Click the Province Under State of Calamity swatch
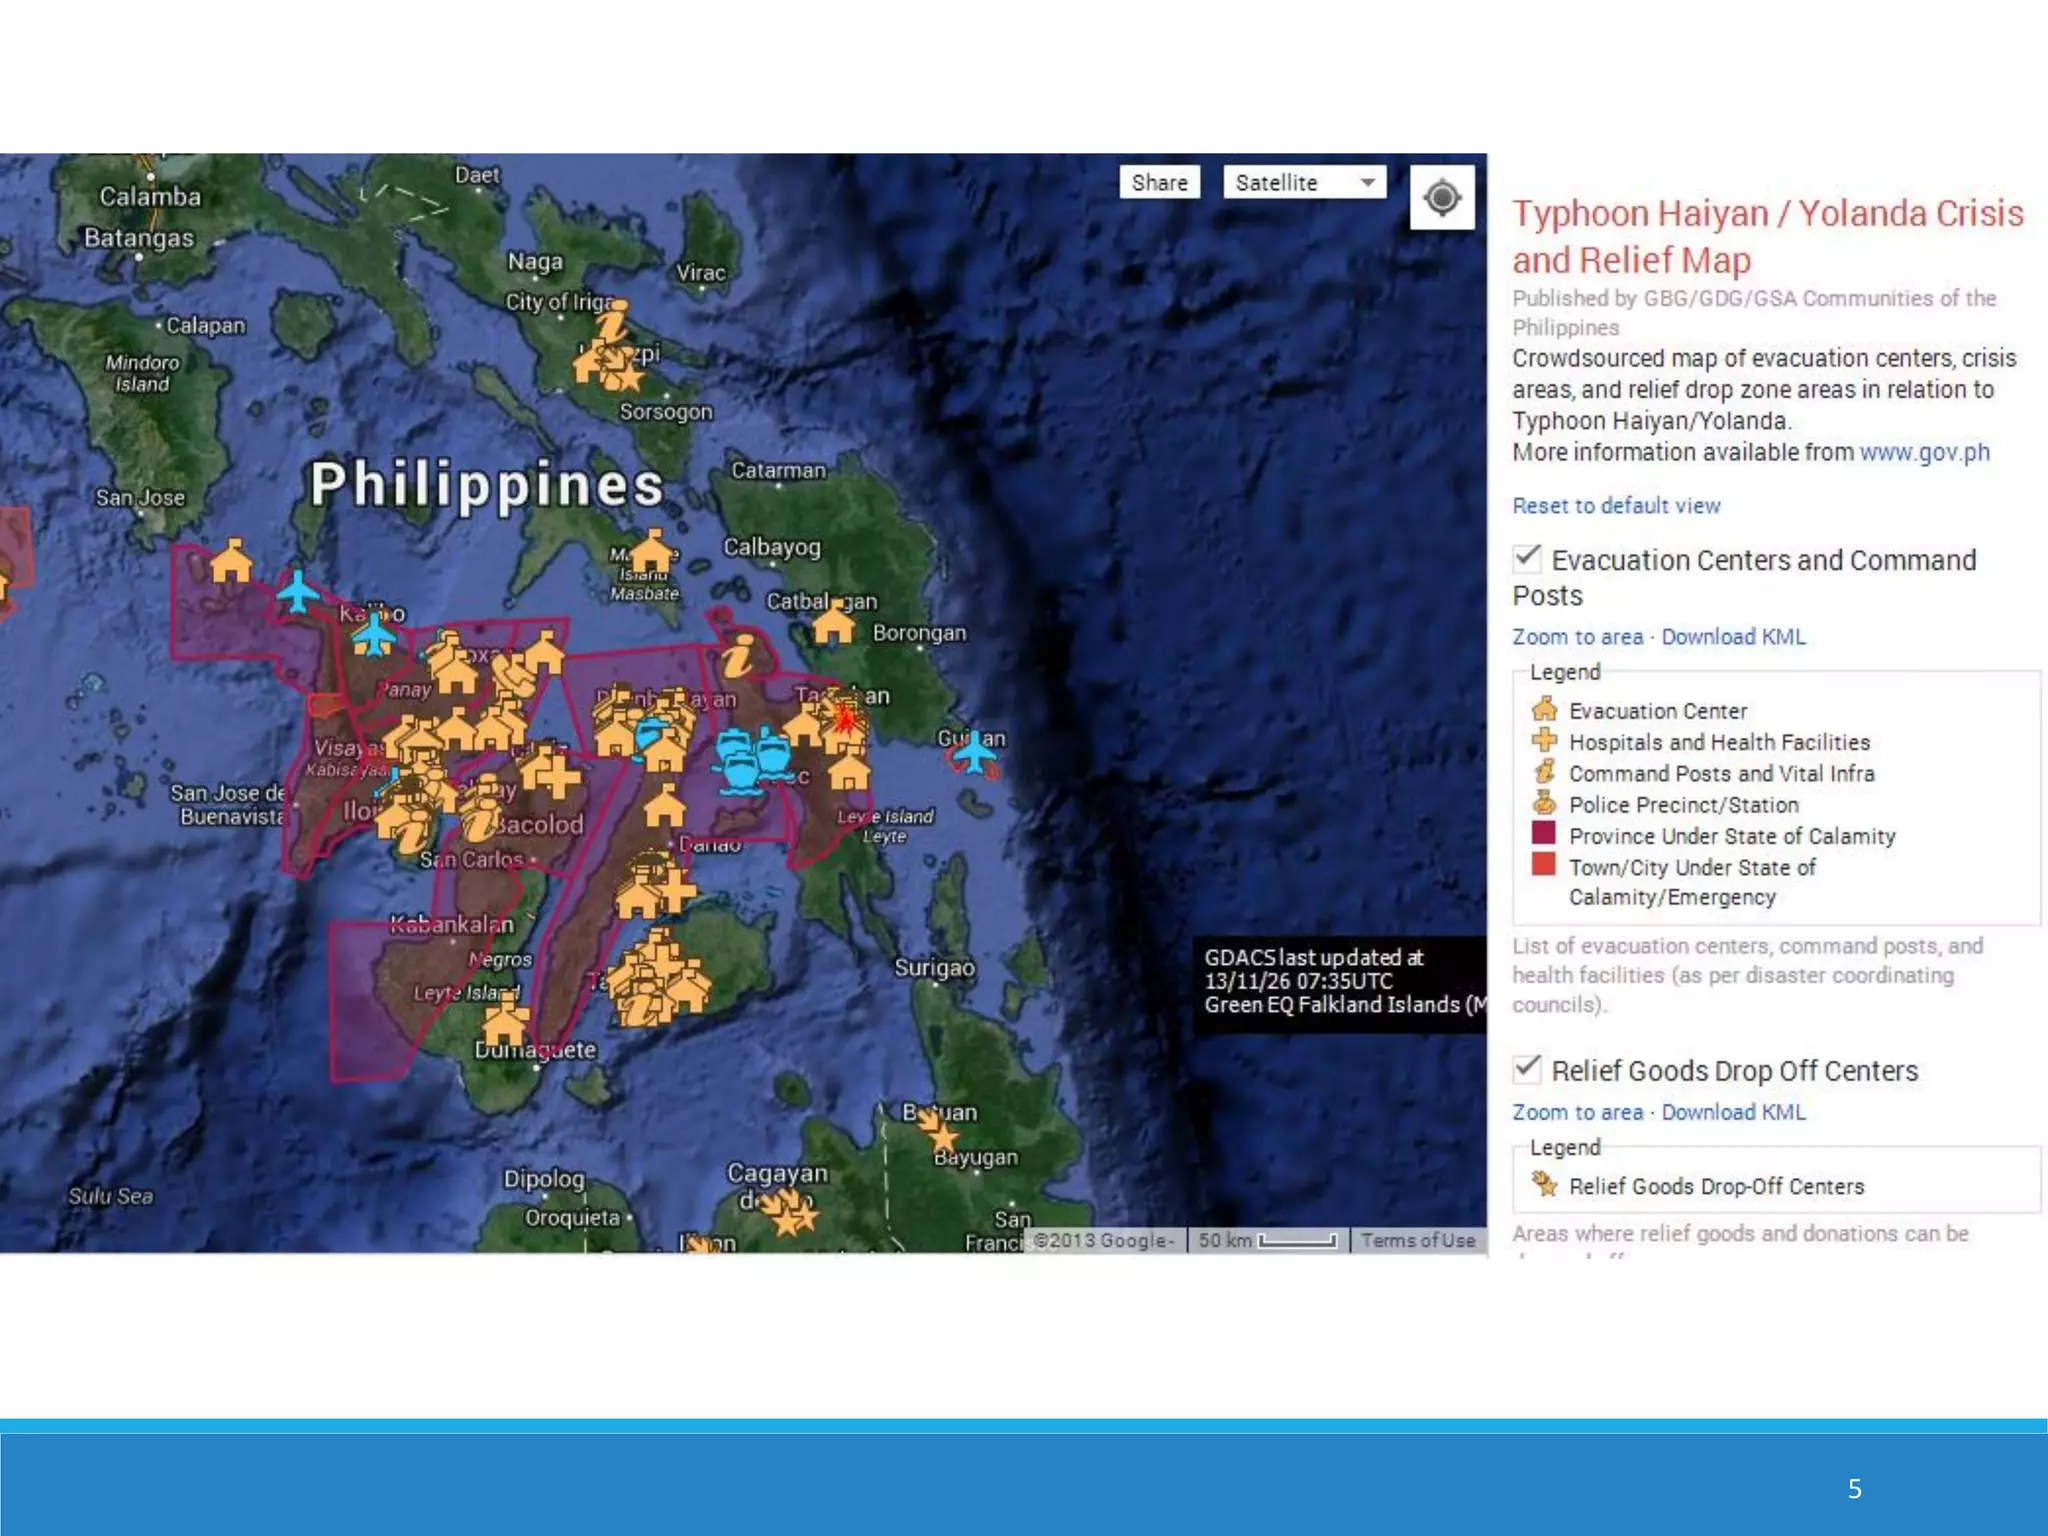The image size is (2048, 1536). point(1543,834)
